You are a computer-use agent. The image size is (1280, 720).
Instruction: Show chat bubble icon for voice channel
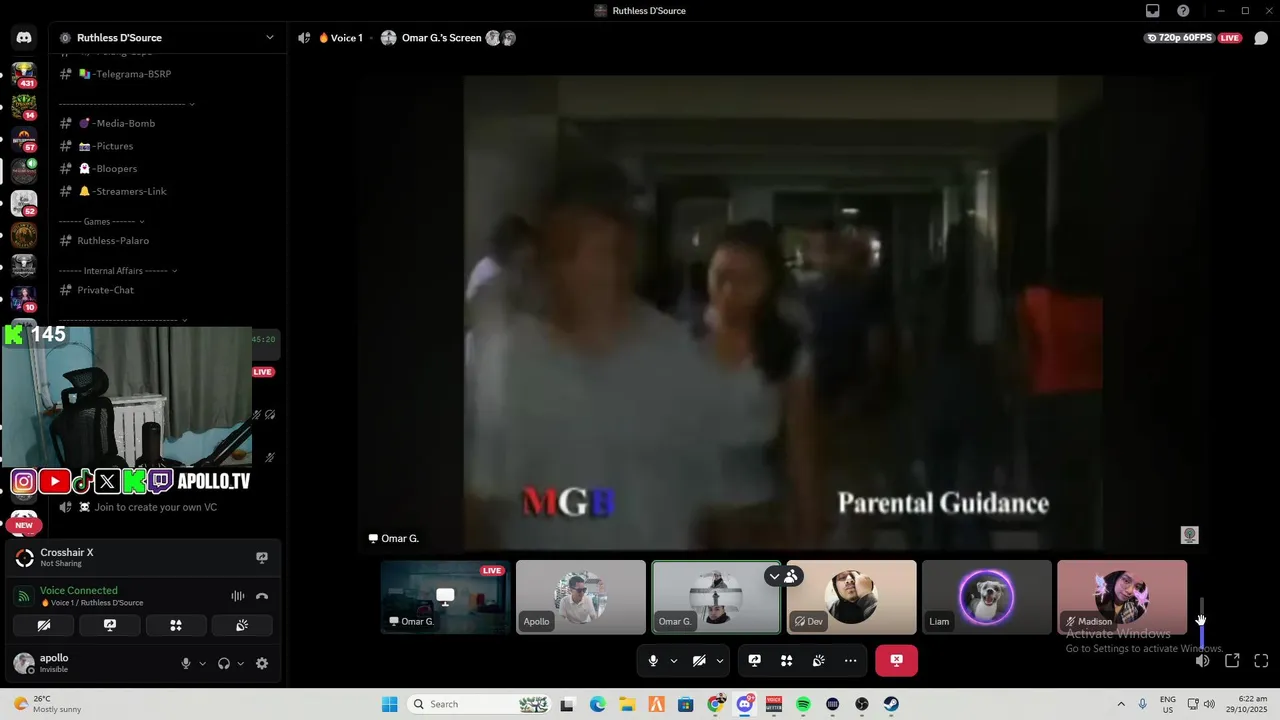pyautogui.click(x=1261, y=38)
